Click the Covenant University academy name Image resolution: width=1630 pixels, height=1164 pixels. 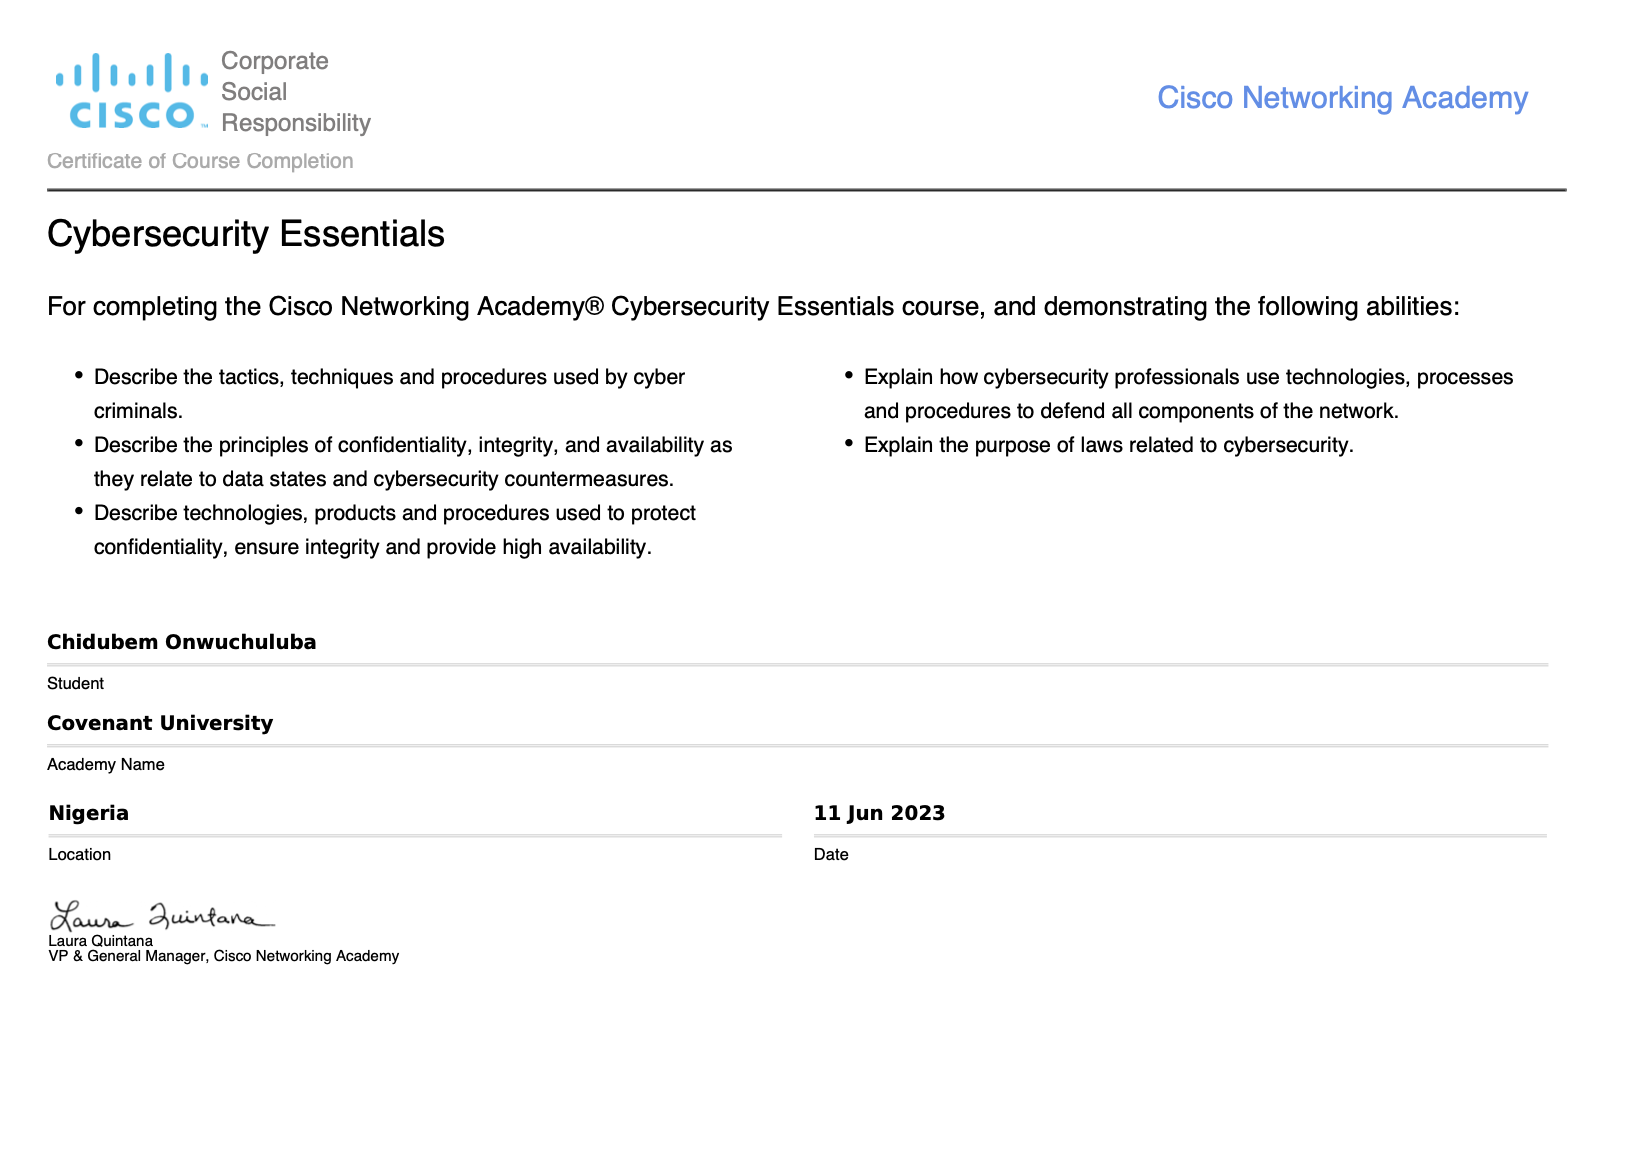click(160, 723)
